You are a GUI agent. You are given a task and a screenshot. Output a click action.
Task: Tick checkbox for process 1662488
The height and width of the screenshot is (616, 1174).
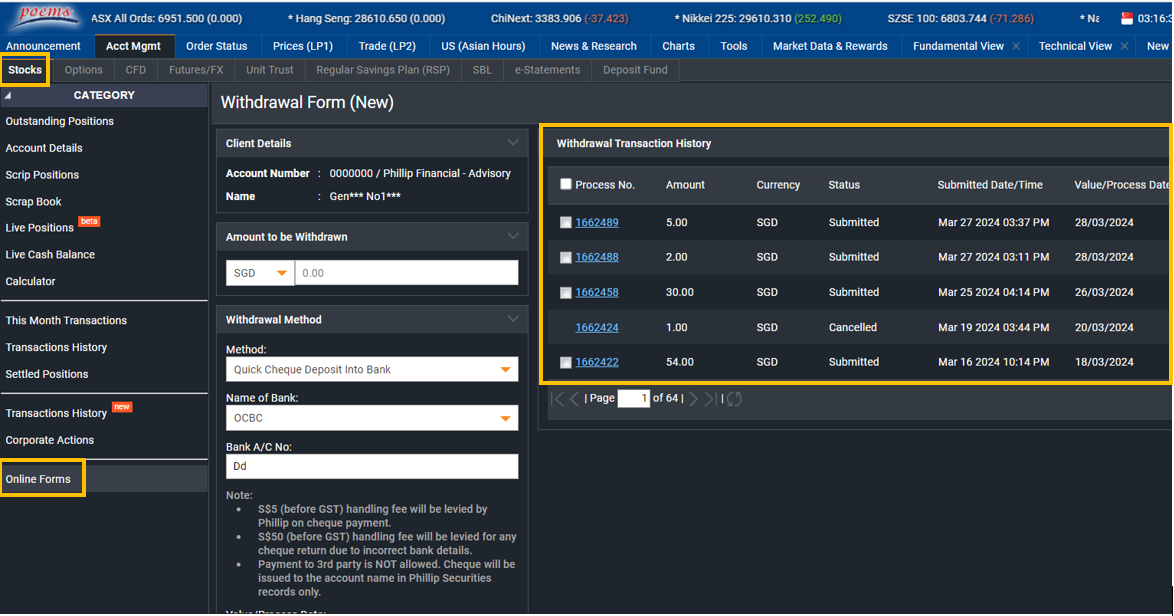tap(566, 257)
